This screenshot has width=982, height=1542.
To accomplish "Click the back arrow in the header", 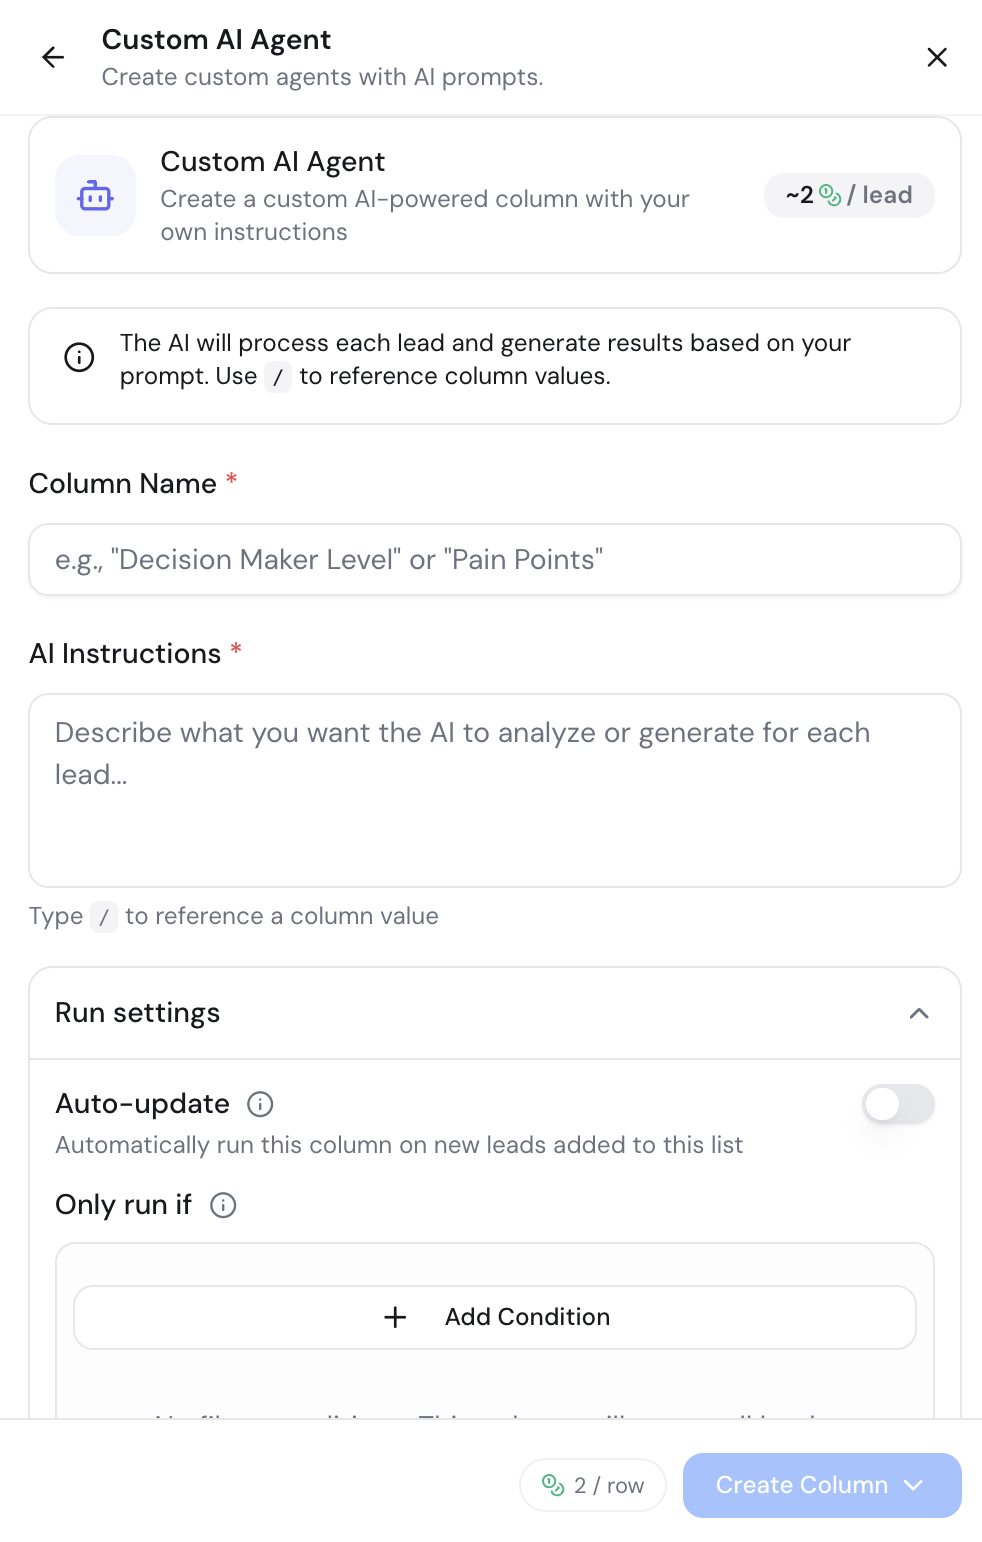I will click(52, 57).
